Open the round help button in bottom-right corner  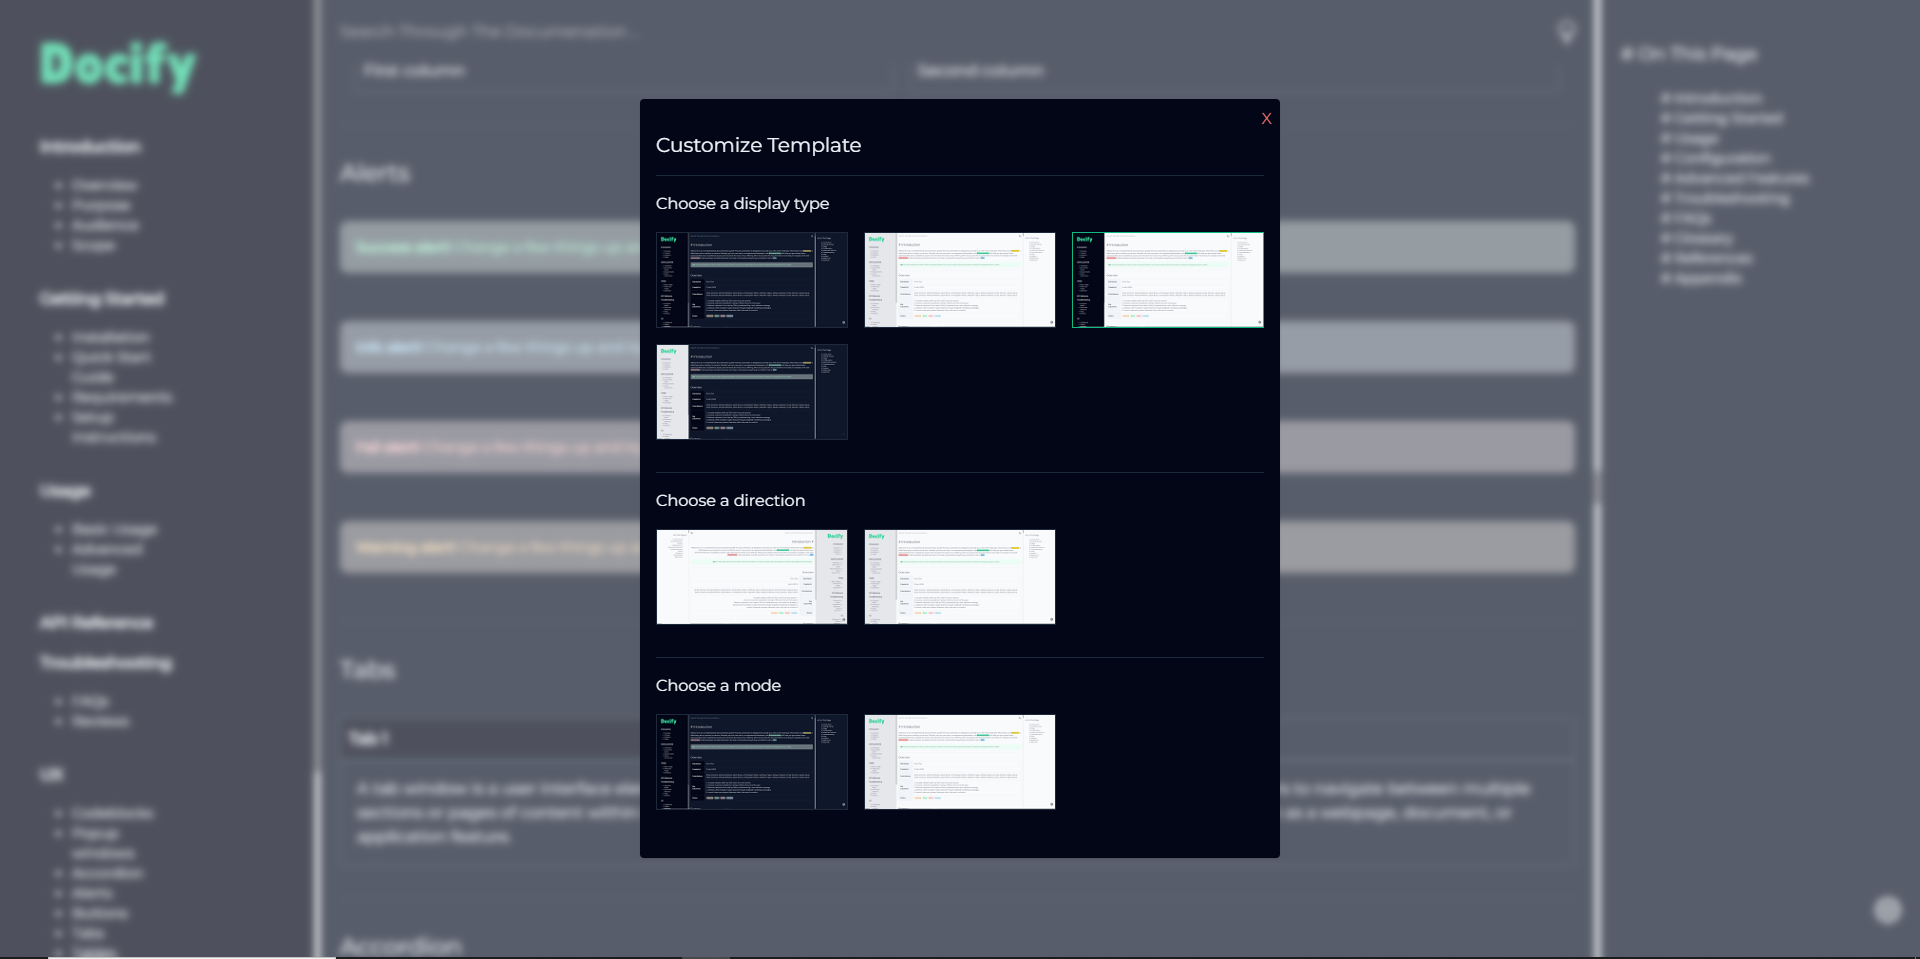click(x=1886, y=909)
